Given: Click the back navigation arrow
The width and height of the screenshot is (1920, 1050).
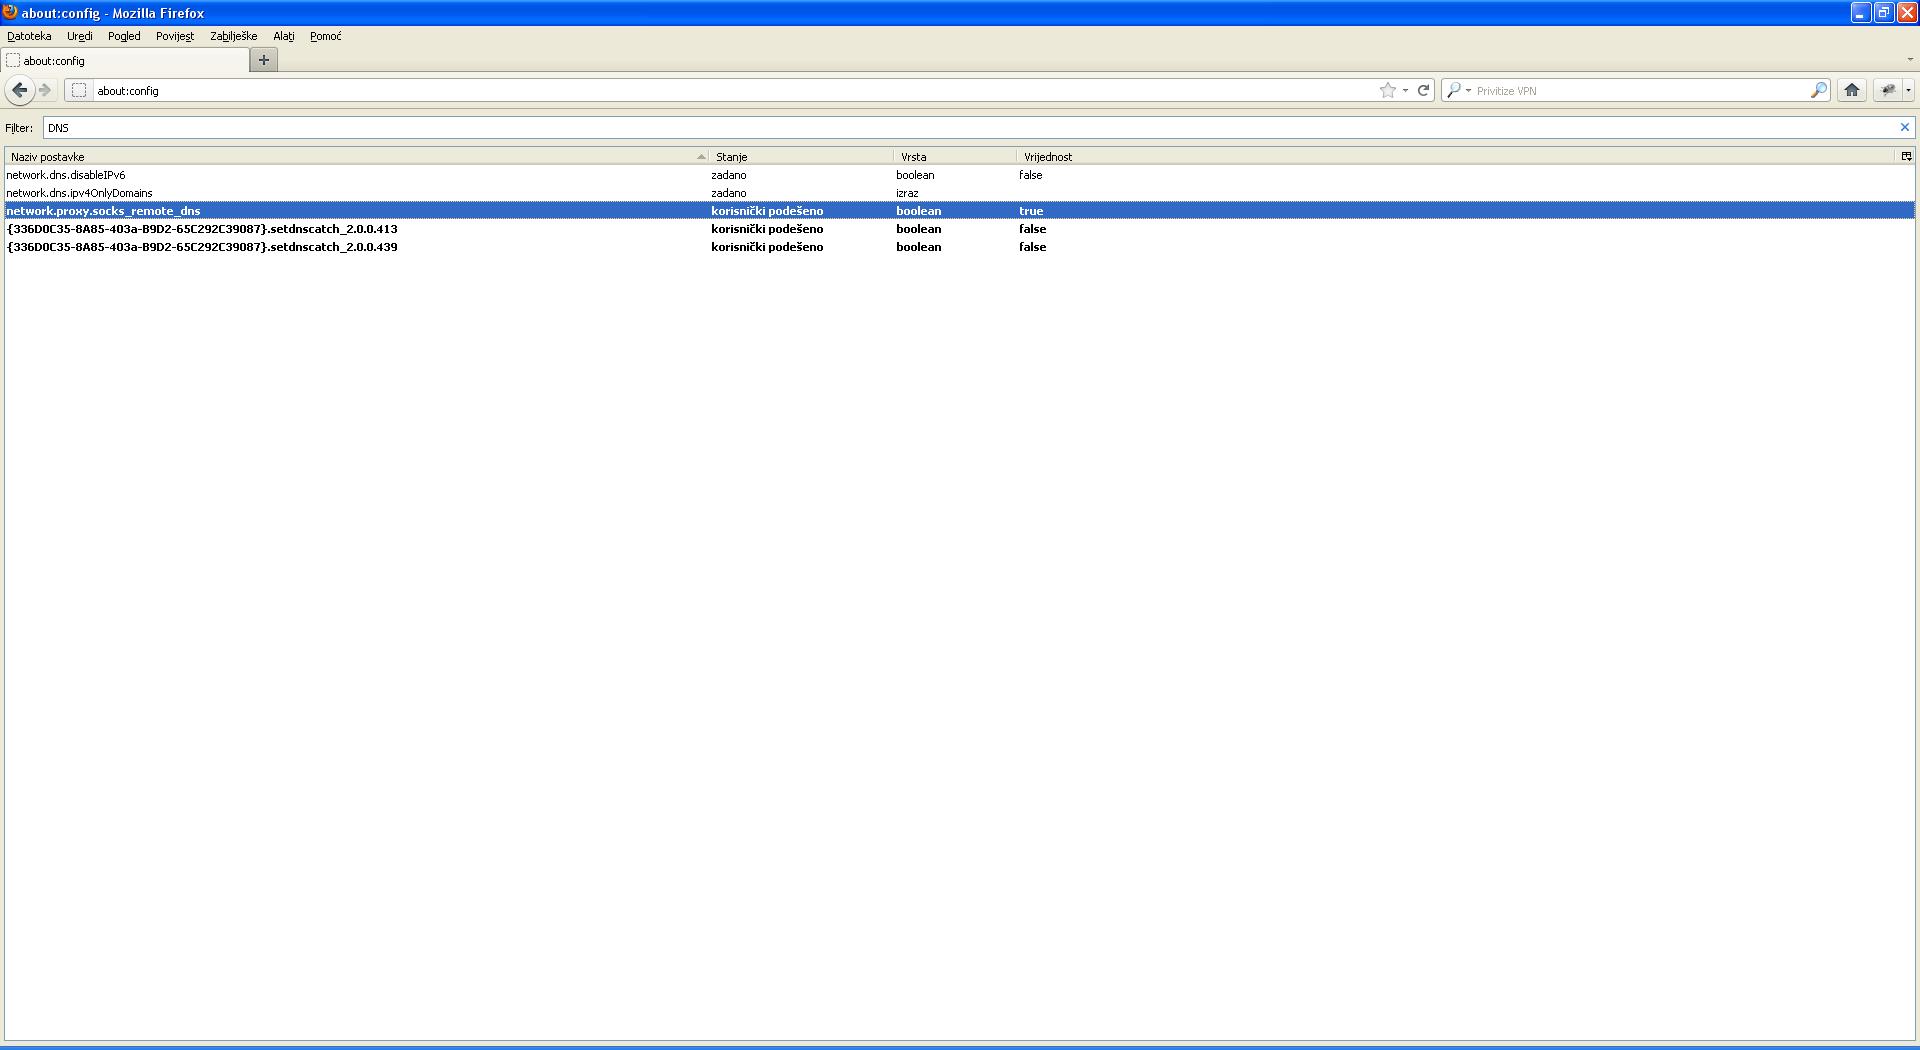Looking at the screenshot, I should pyautogui.click(x=19, y=90).
